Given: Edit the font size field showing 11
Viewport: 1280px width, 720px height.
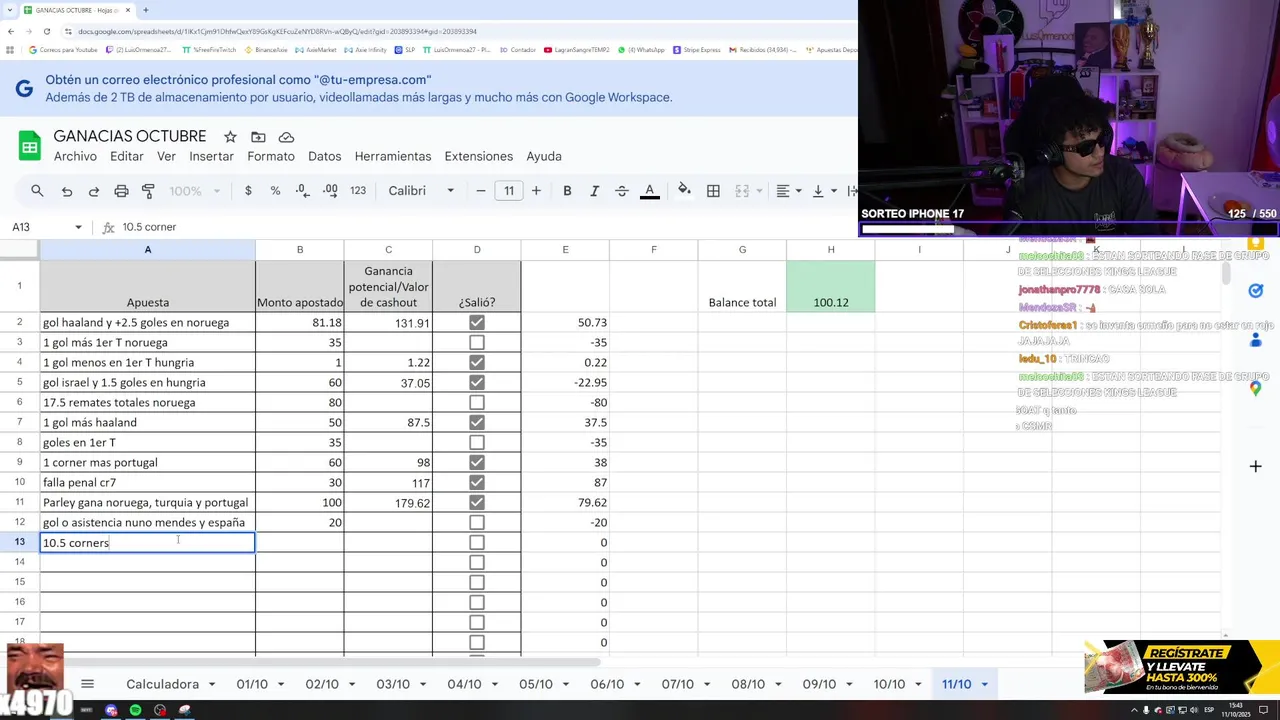Looking at the screenshot, I should (x=509, y=191).
